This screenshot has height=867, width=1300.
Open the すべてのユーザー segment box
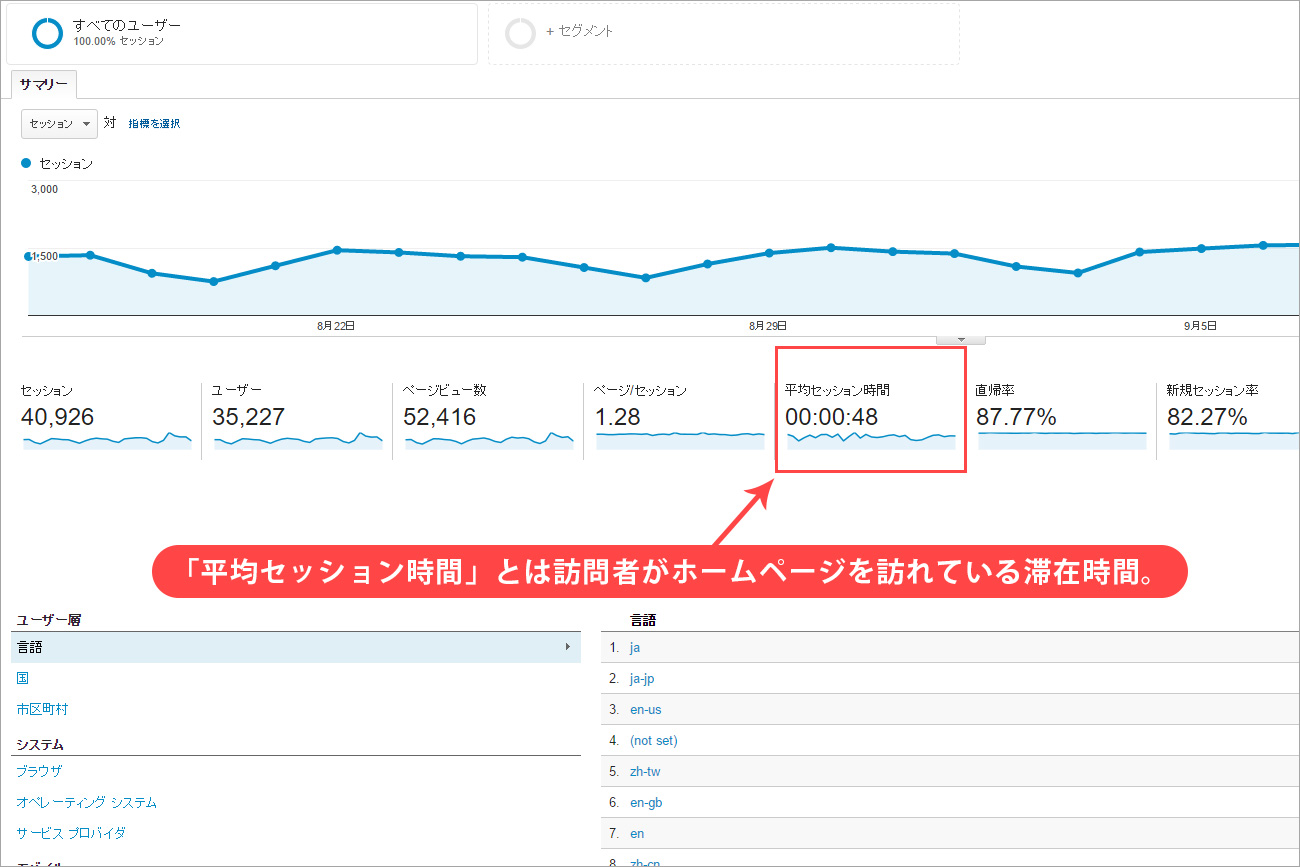coord(242,33)
